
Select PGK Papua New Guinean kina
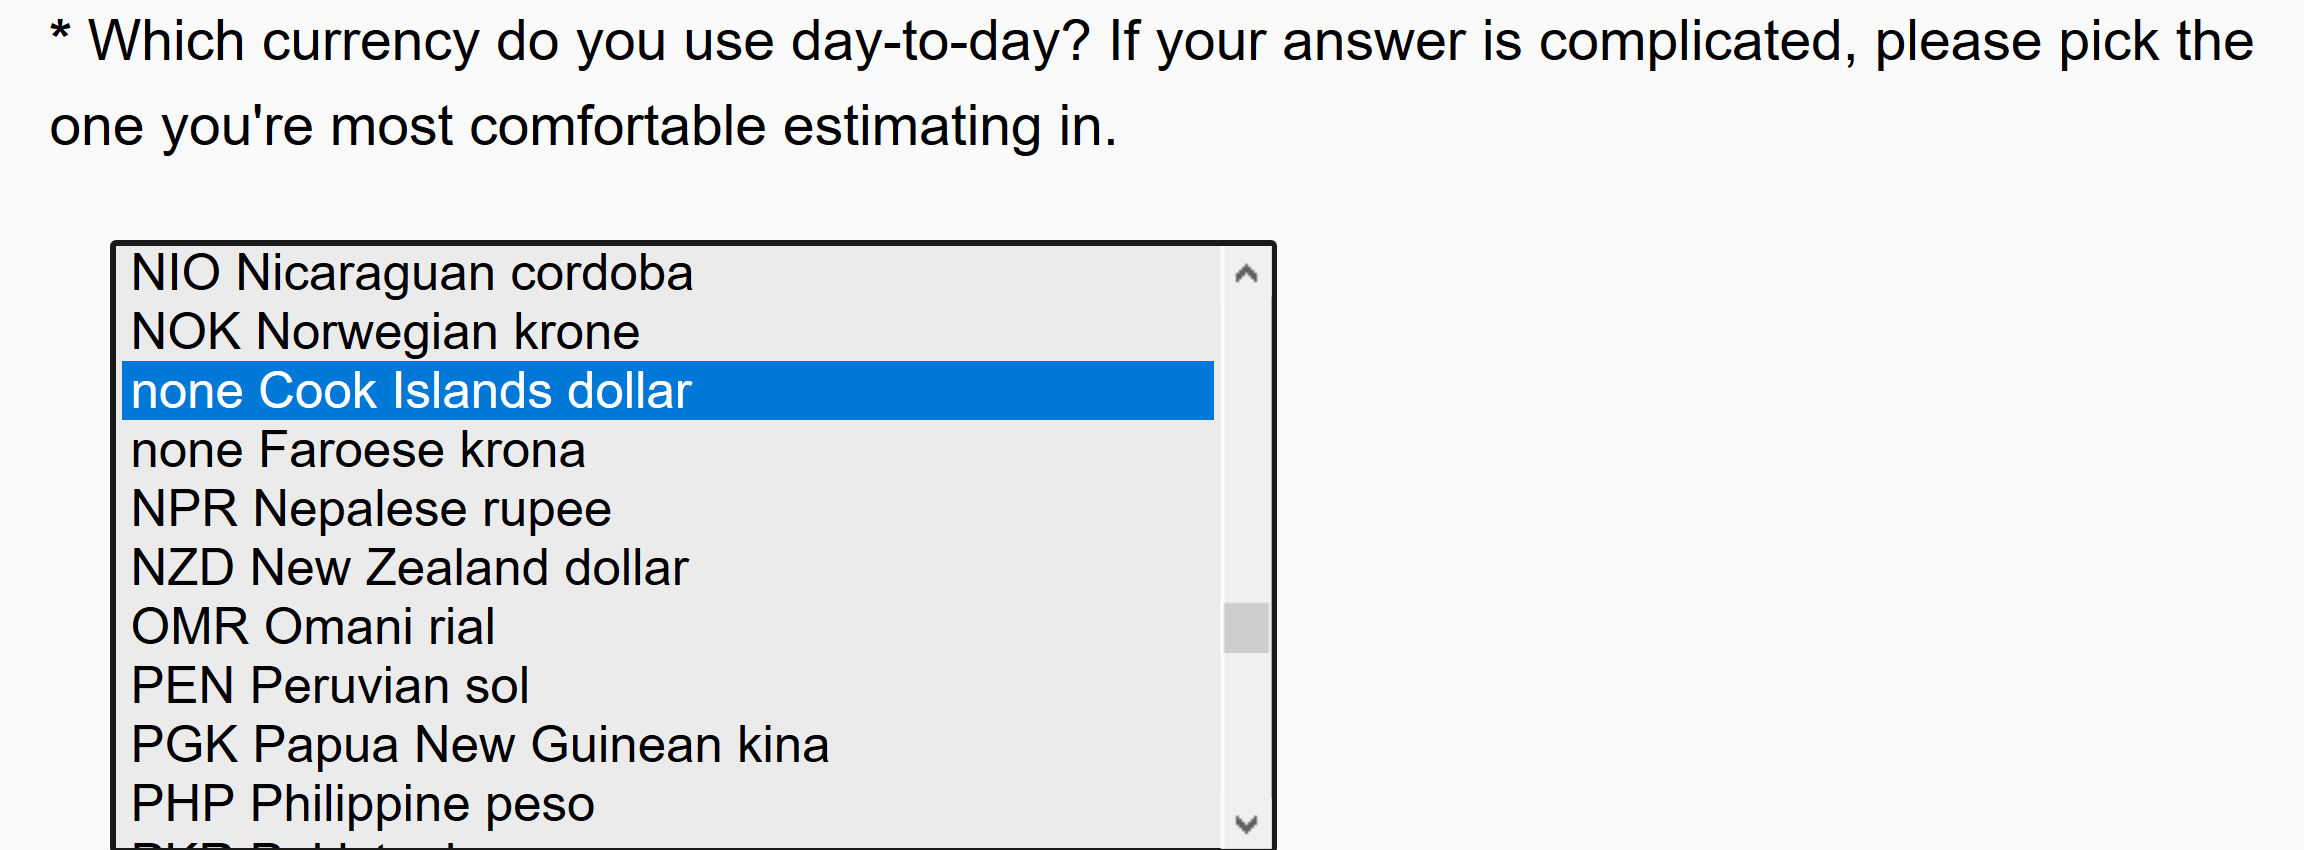[667, 745]
